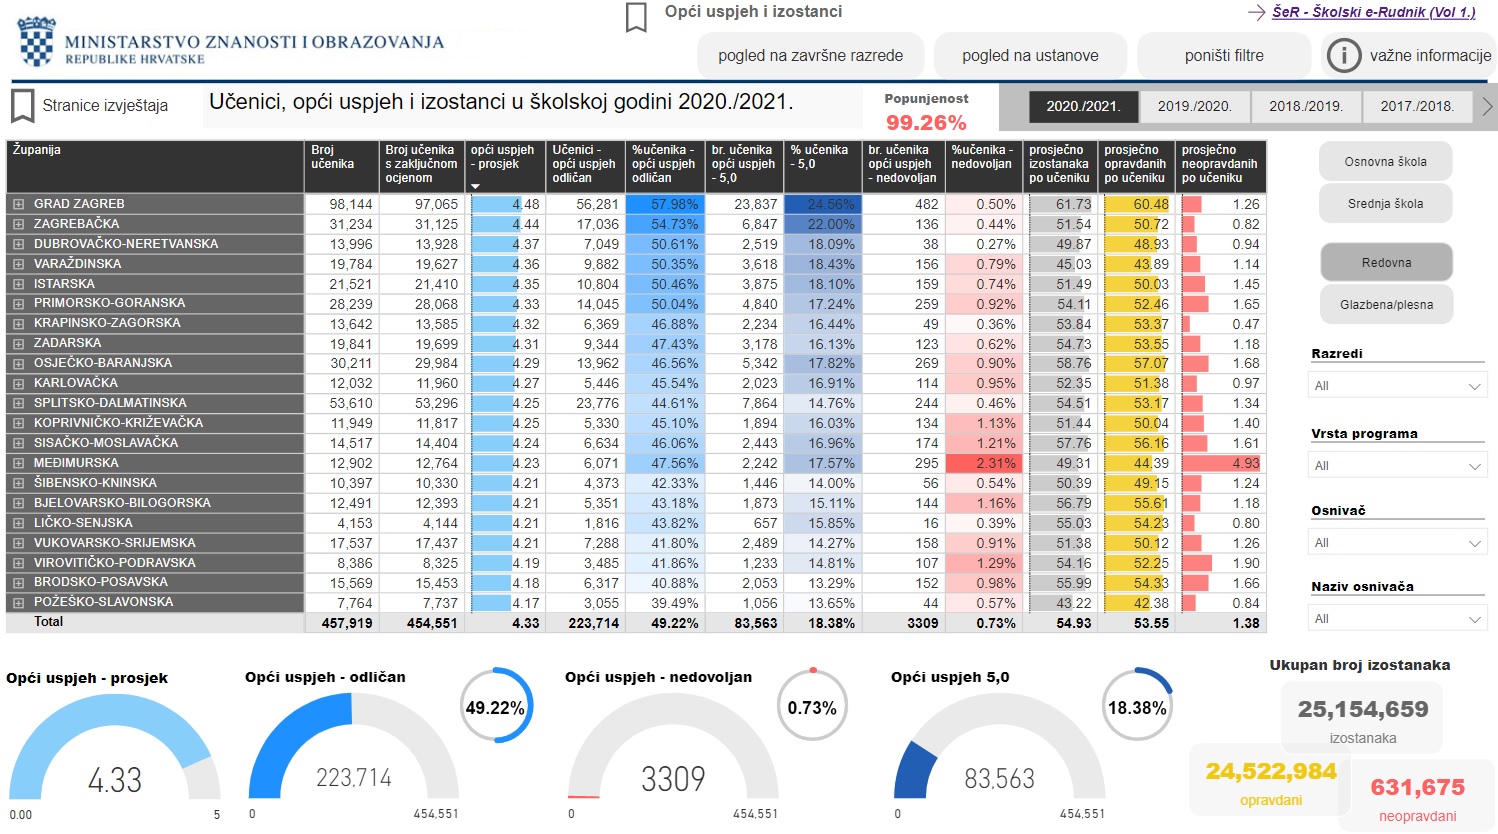Click the poništi filtre button
The image size is (1498, 834).
(x=1224, y=56)
